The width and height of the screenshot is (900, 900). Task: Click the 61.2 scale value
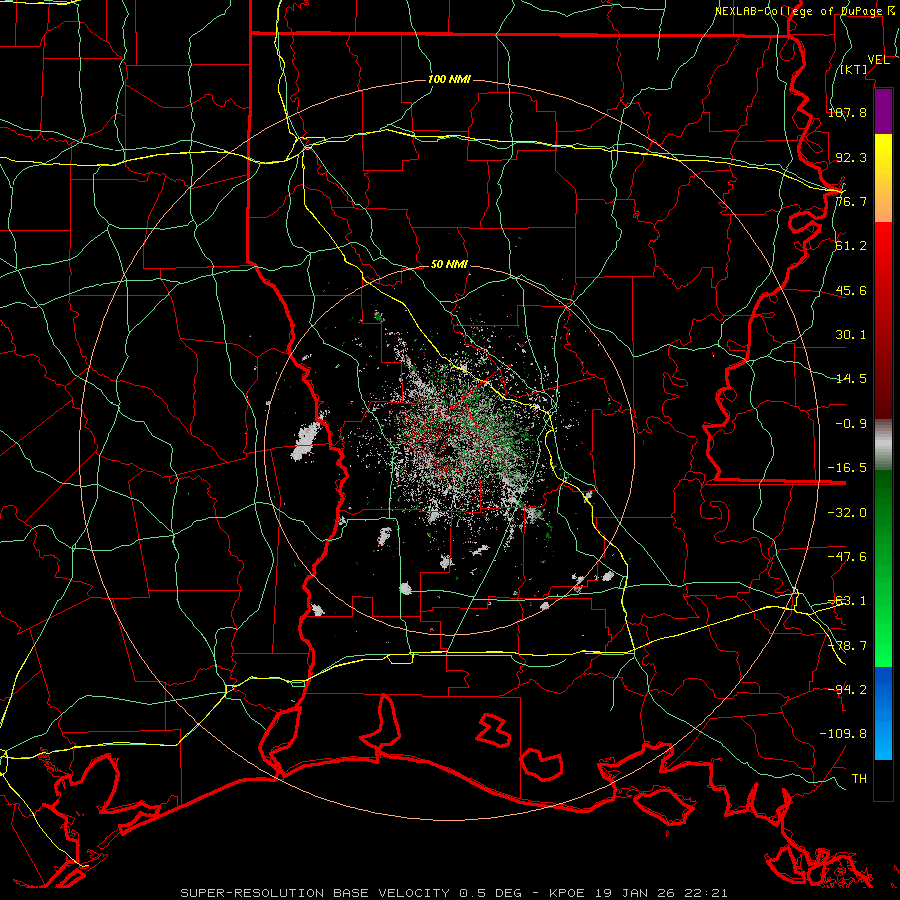[851, 246]
